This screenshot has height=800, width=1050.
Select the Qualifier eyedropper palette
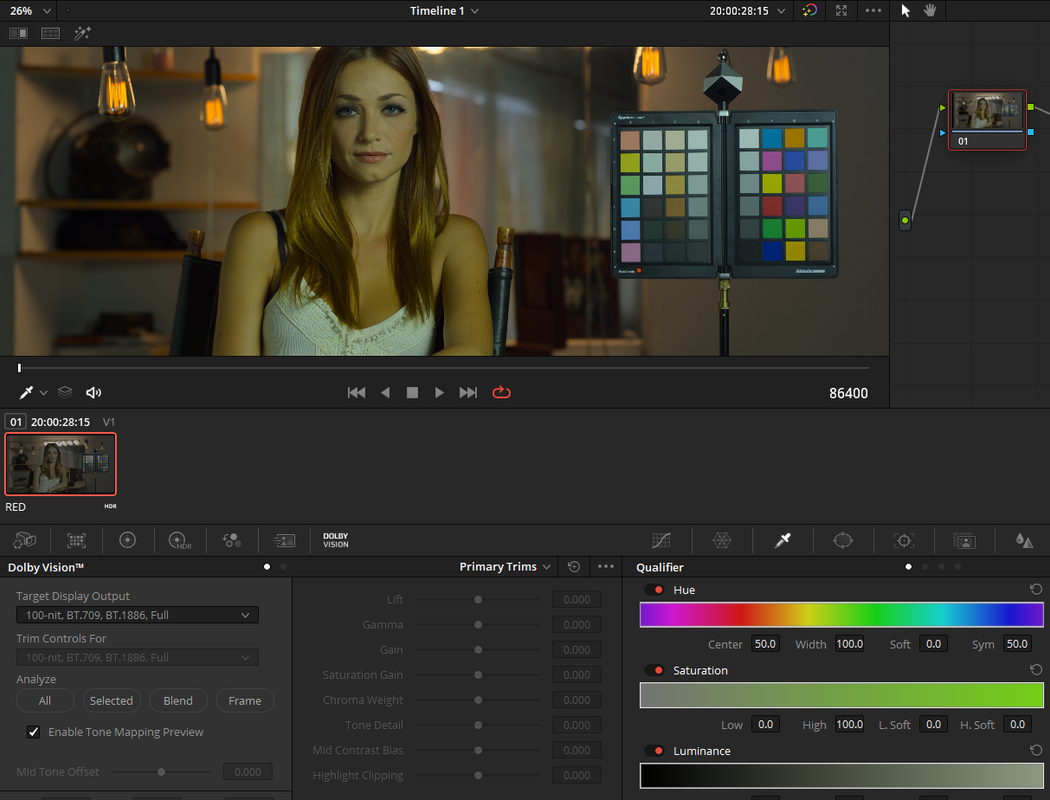click(x=782, y=540)
